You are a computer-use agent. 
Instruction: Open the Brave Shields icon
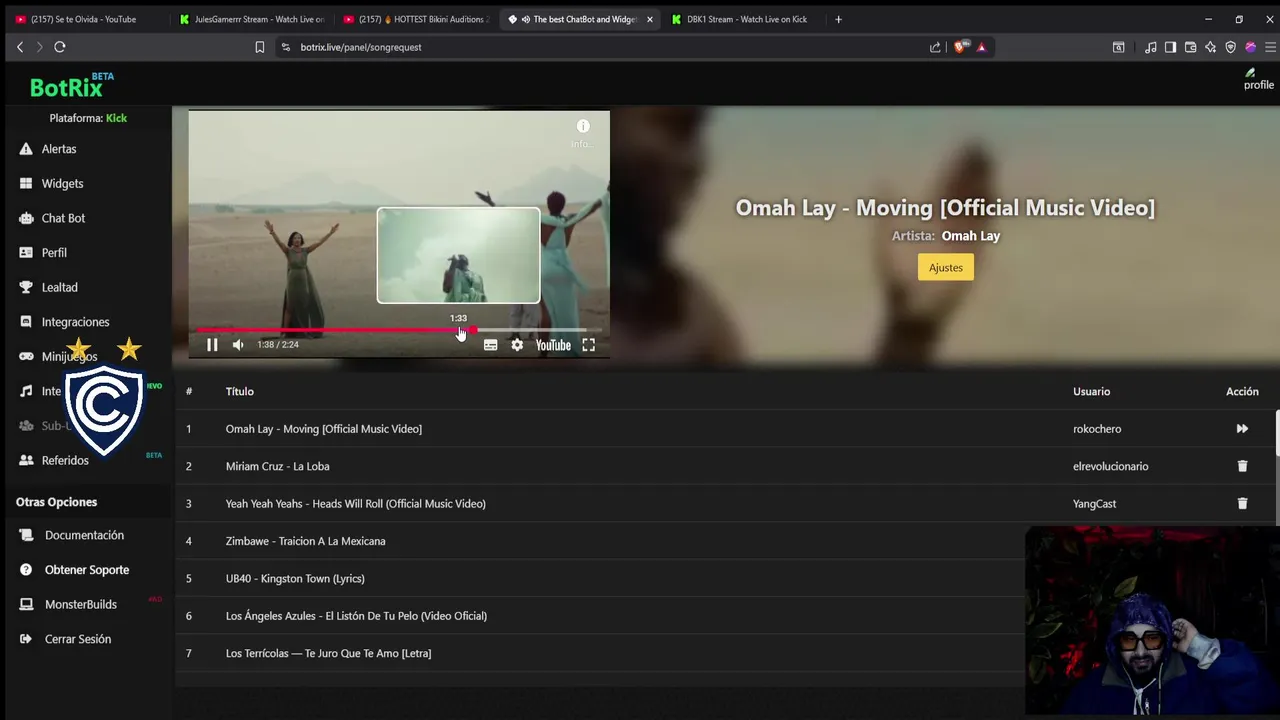click(960, 47)
